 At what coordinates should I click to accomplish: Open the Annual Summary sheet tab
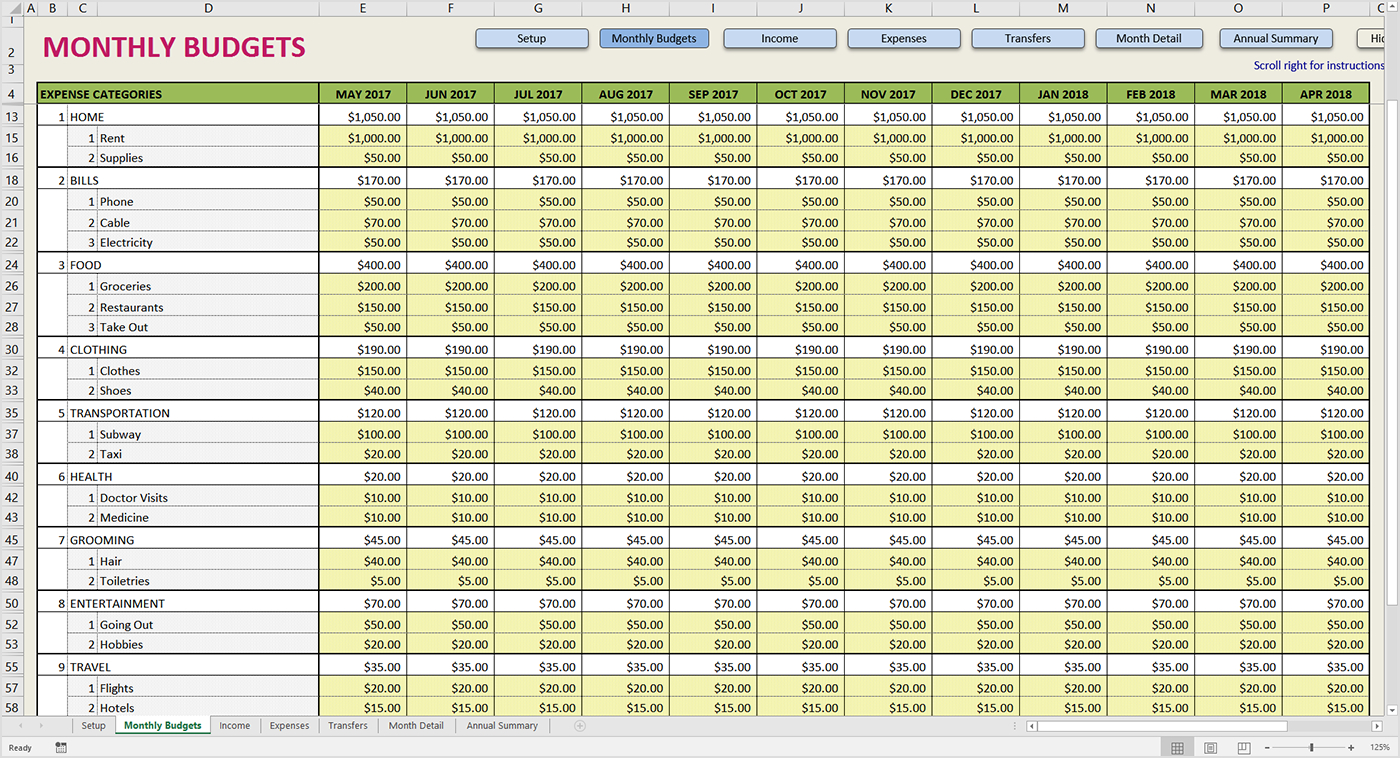click(x=502, y=726)
